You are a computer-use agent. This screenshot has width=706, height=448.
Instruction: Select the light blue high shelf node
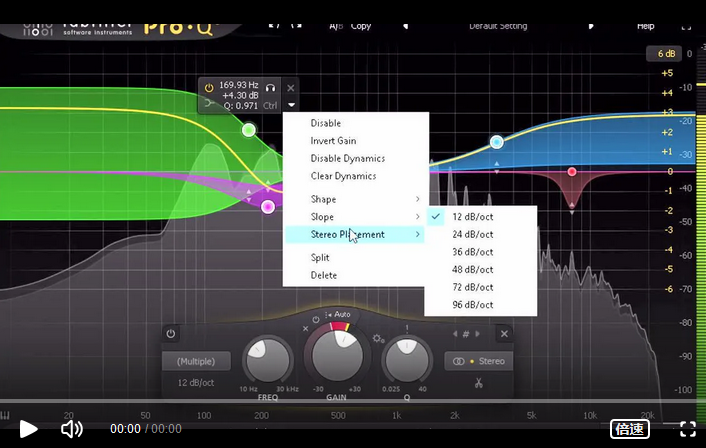point(497,142)
